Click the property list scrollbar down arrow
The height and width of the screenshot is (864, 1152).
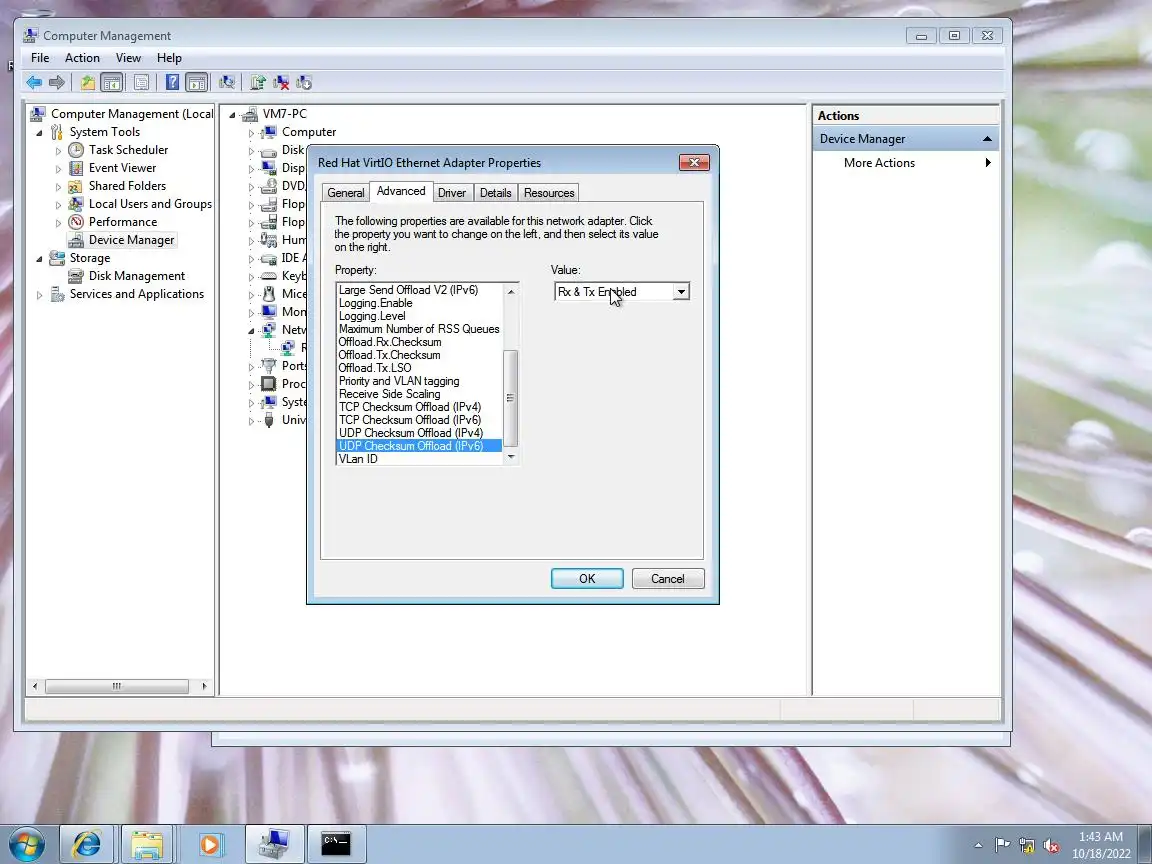(511, 457)
